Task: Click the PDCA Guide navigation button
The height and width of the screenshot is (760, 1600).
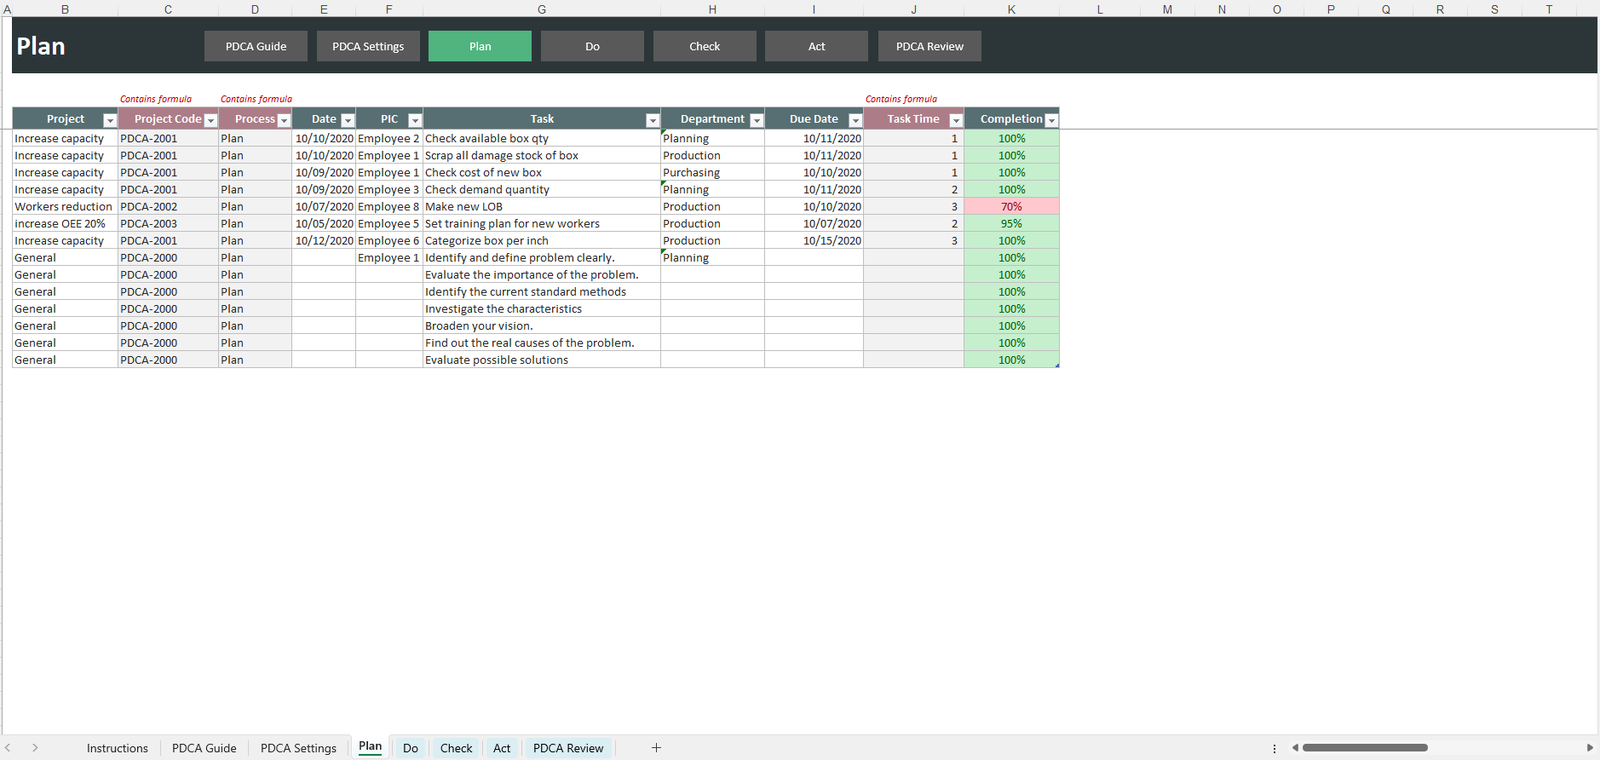Action: [256, 46]
